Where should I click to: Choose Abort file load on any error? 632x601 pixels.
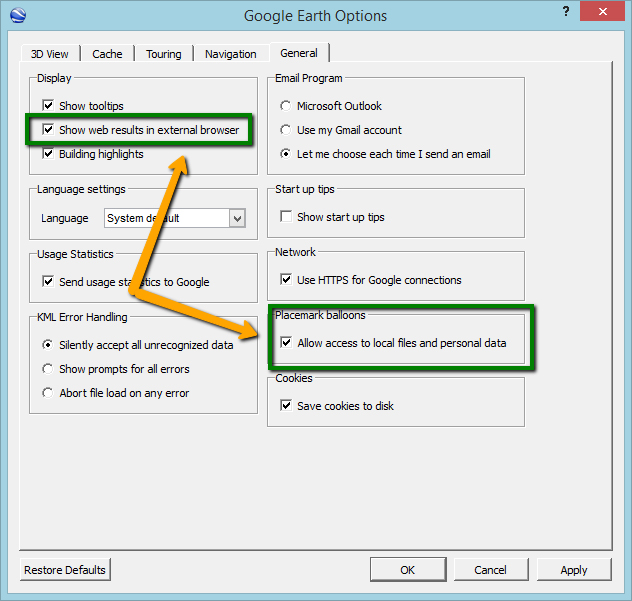point(48,393)
